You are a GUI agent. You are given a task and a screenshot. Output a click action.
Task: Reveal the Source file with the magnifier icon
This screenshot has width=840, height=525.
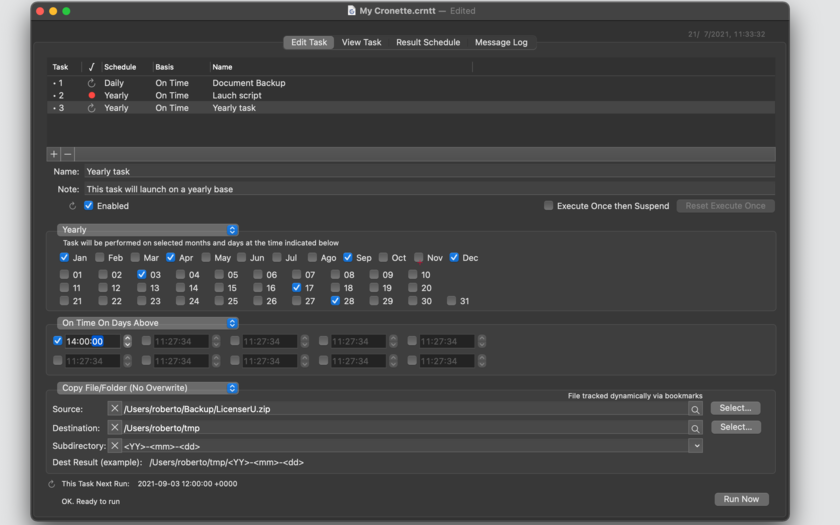click(695, 409)
